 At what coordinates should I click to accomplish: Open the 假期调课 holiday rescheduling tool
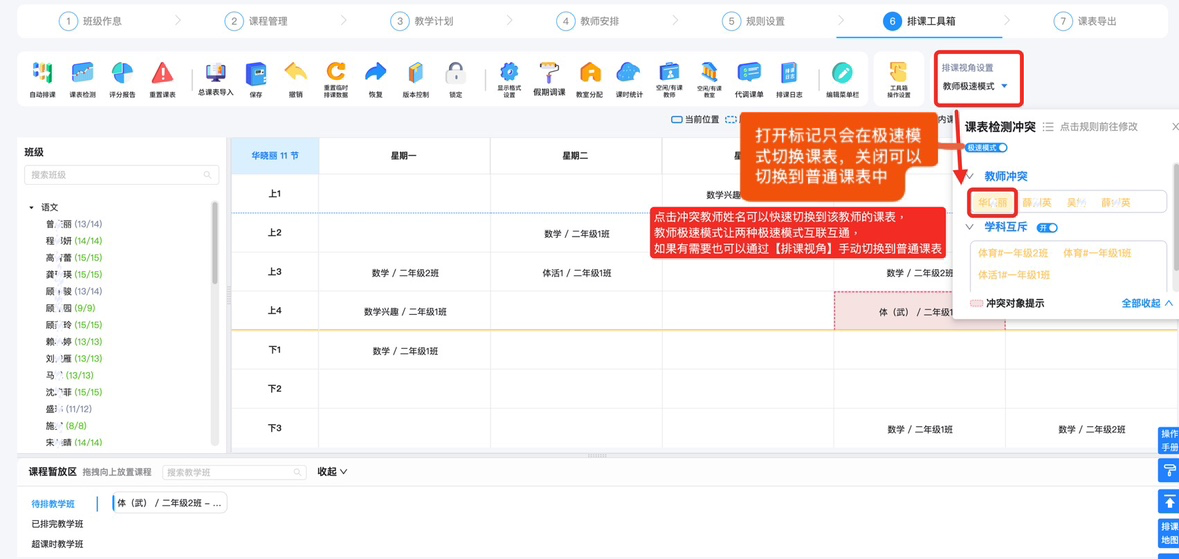[549, 79]
